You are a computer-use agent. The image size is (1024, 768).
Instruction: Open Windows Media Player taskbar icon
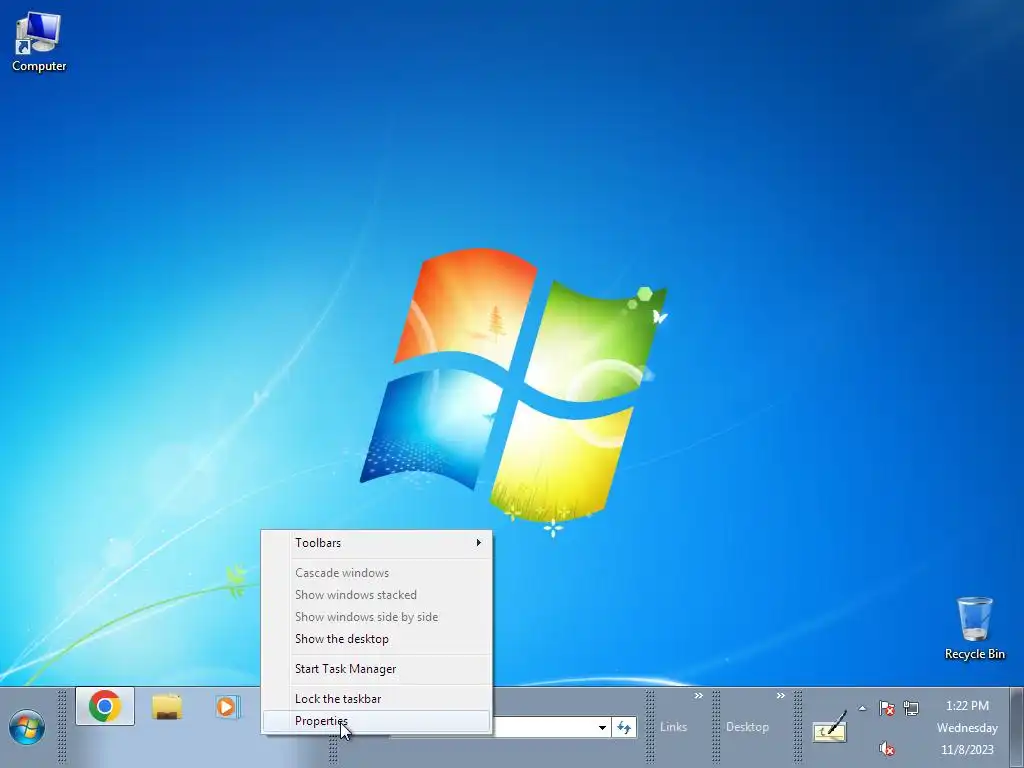(x=227, y=707)
